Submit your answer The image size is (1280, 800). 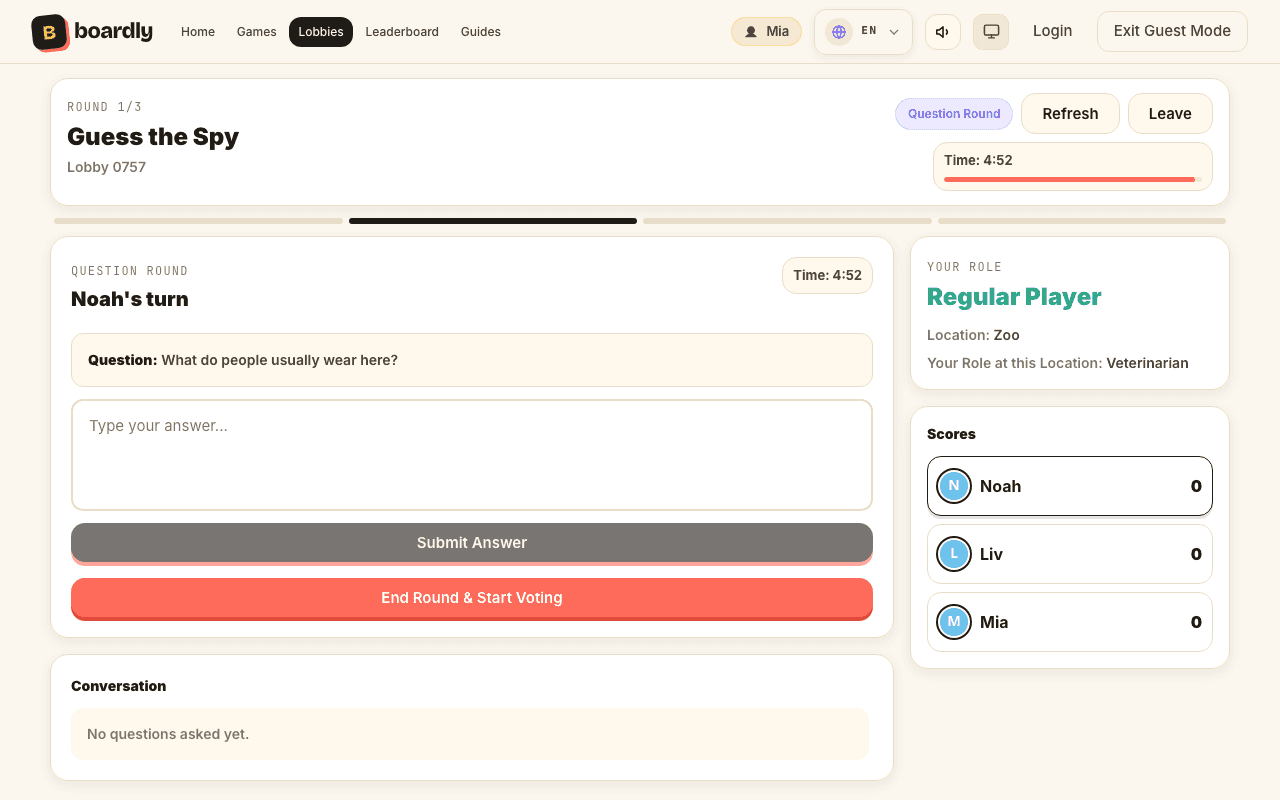click(x=472, y=543)
